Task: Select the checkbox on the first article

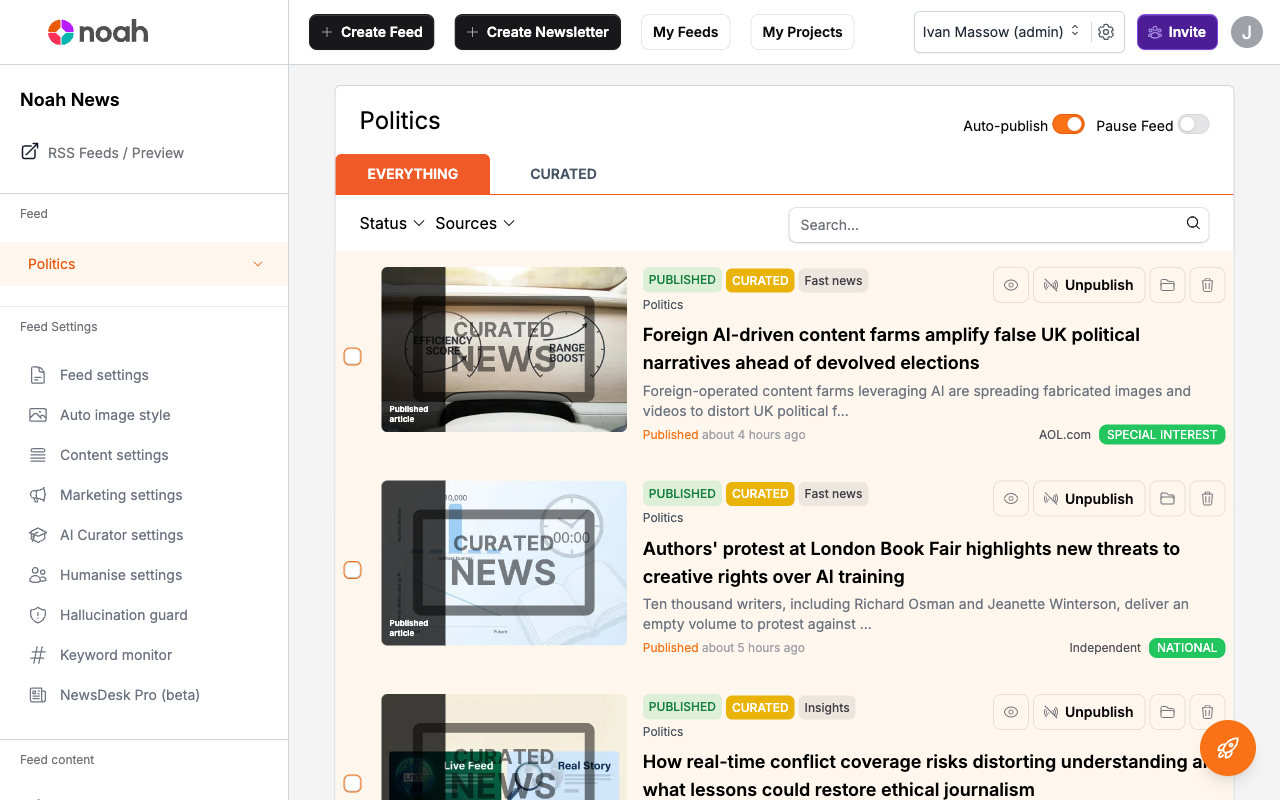Action: (352, 356)
